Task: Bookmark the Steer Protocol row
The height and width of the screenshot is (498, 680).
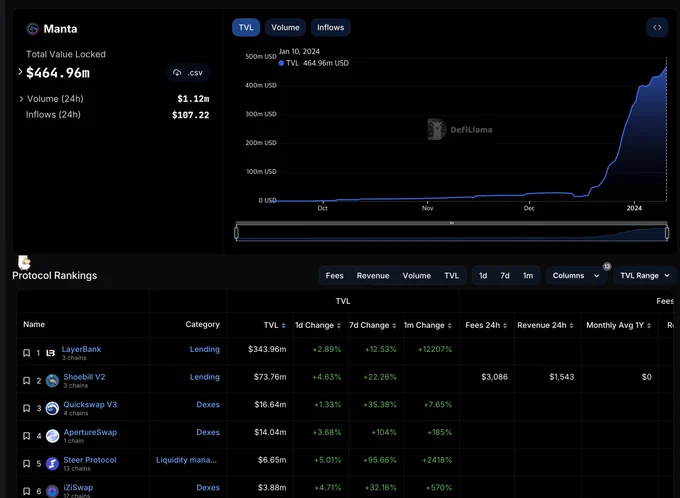Action: [26, 464]
